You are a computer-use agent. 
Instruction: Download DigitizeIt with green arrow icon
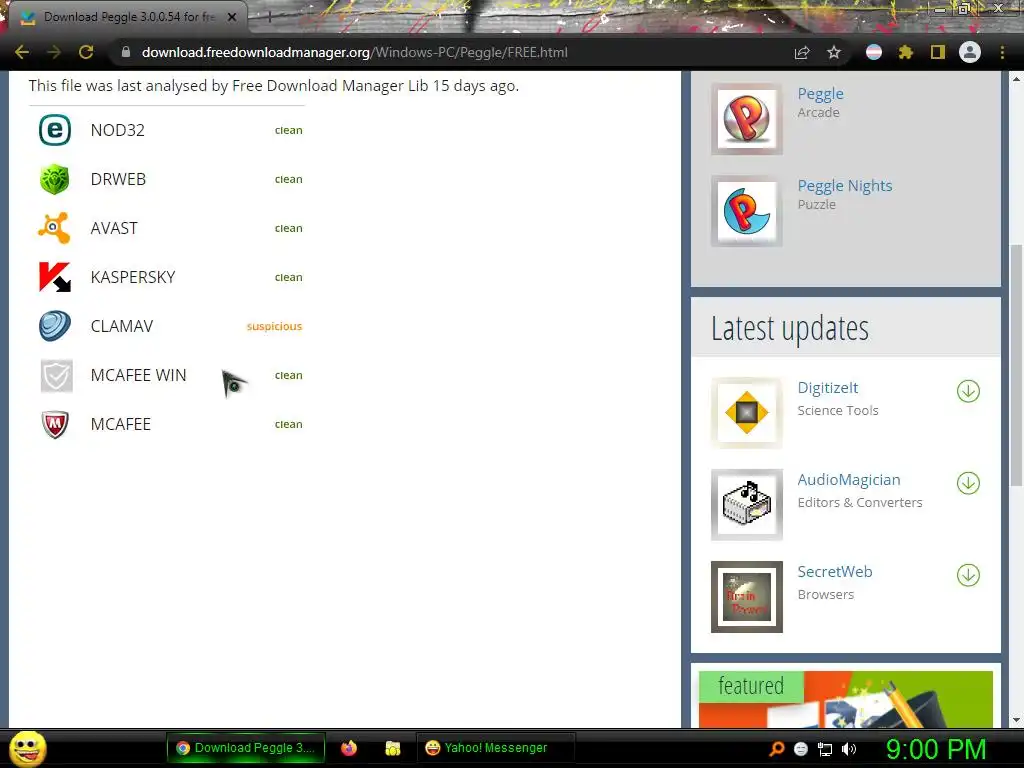968,391
